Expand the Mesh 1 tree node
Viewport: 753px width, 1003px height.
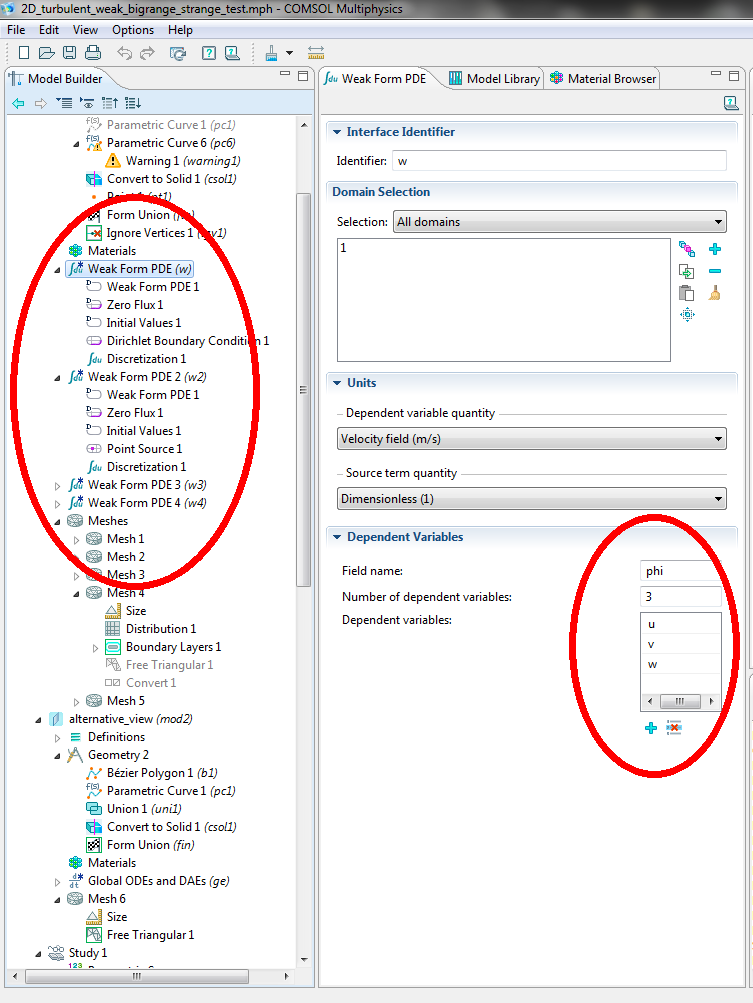(x=77, y=539)
